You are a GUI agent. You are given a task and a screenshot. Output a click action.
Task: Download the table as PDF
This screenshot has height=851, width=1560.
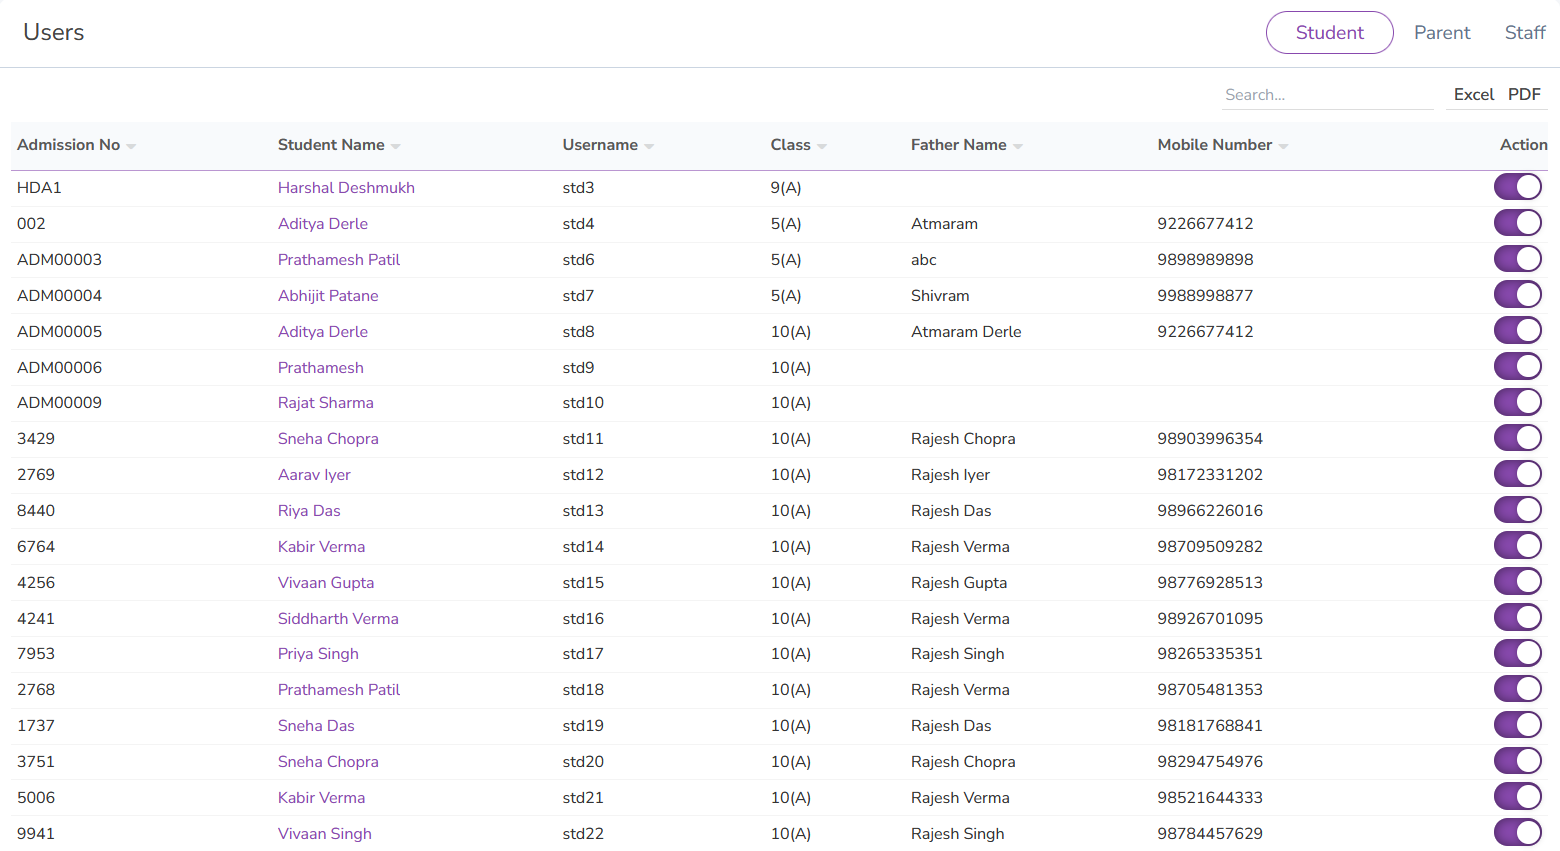tap(1524, 94)
